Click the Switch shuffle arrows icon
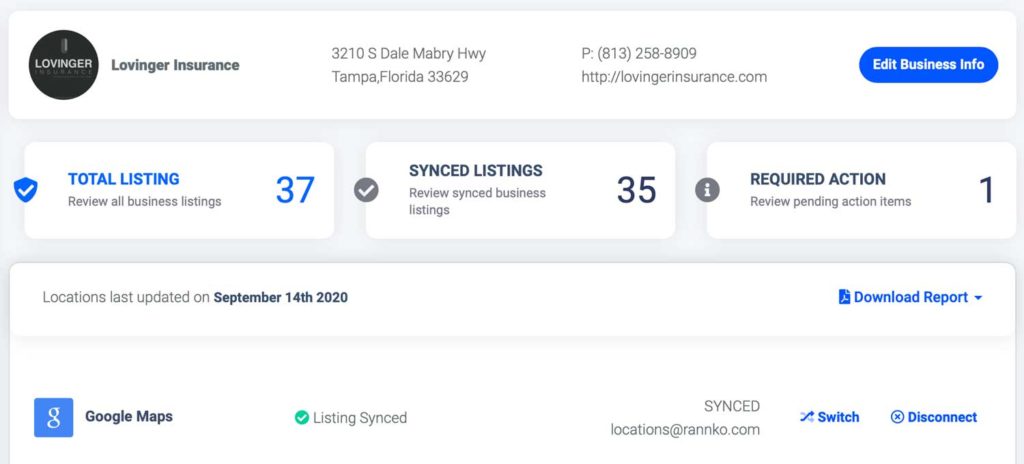This screenshot has width=1024, height=464. 807,417
